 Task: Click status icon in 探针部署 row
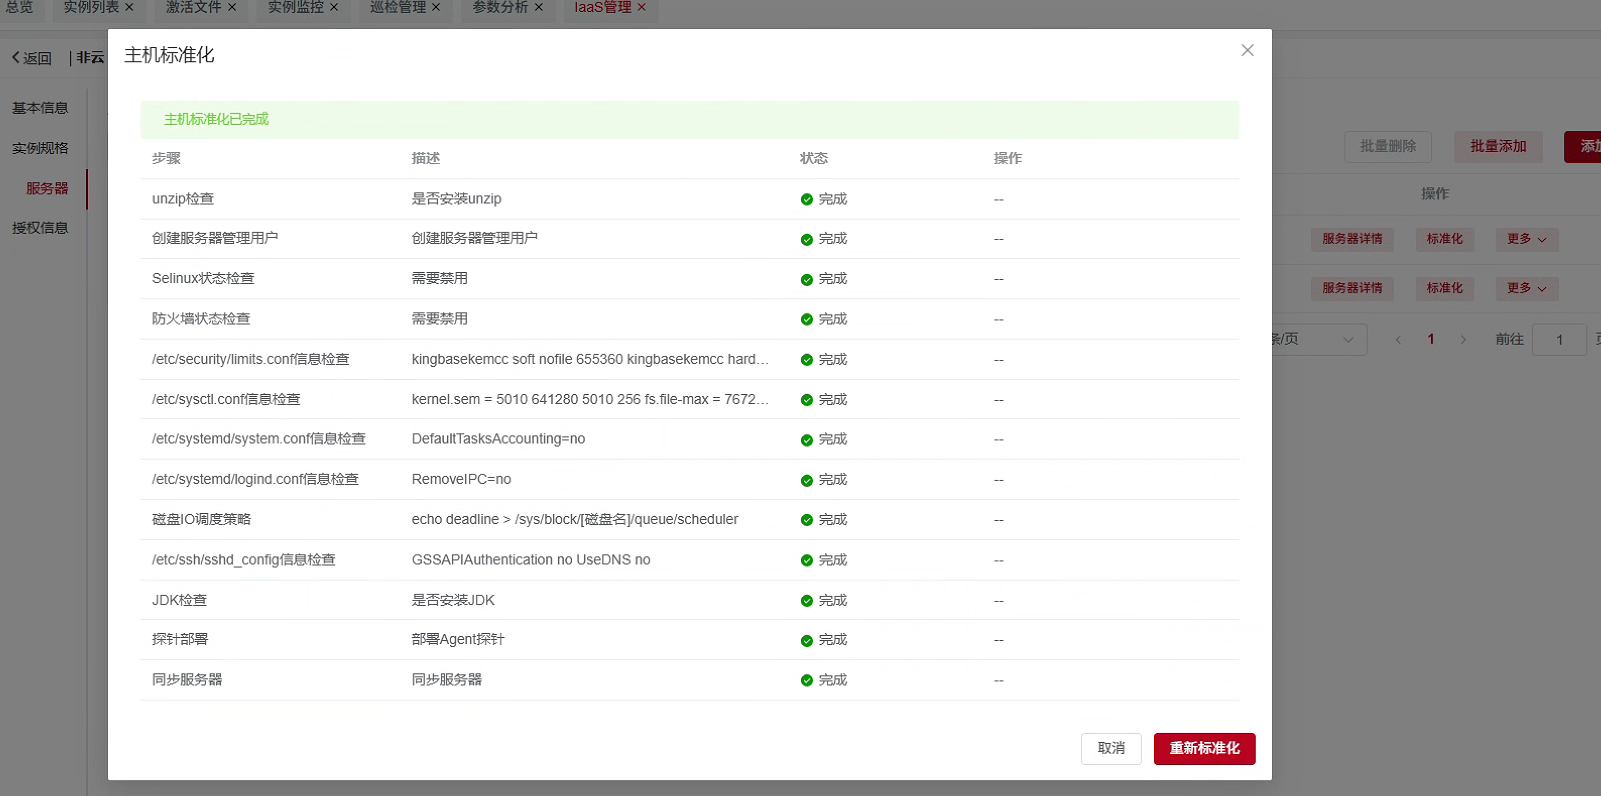(x=806, y=641)
